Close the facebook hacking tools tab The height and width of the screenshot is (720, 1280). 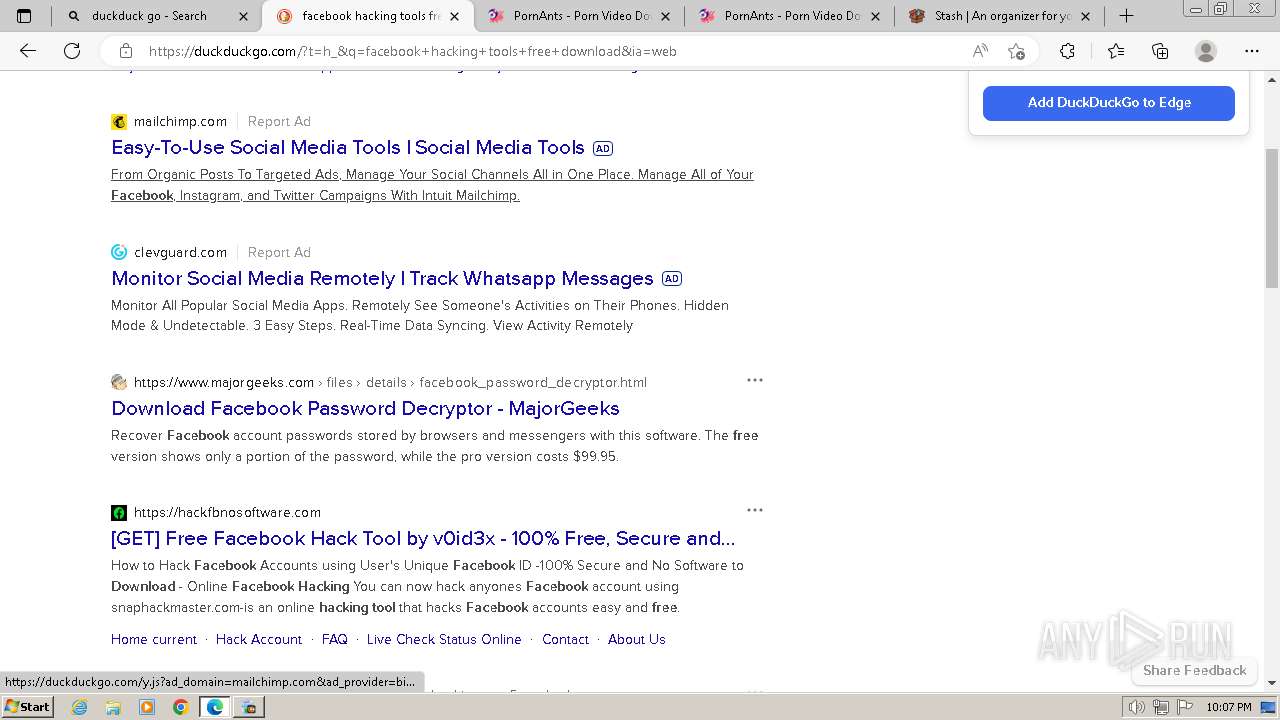pyautogui.click(x=455, y=16)
